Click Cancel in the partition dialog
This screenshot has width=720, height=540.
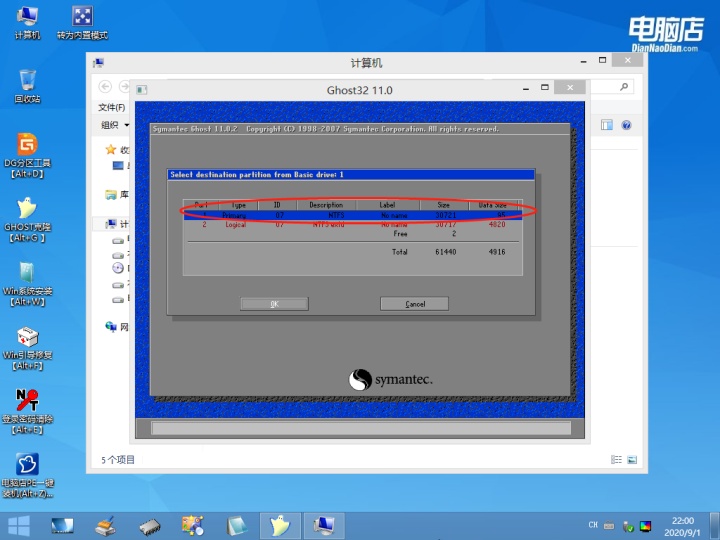[415, 304]
